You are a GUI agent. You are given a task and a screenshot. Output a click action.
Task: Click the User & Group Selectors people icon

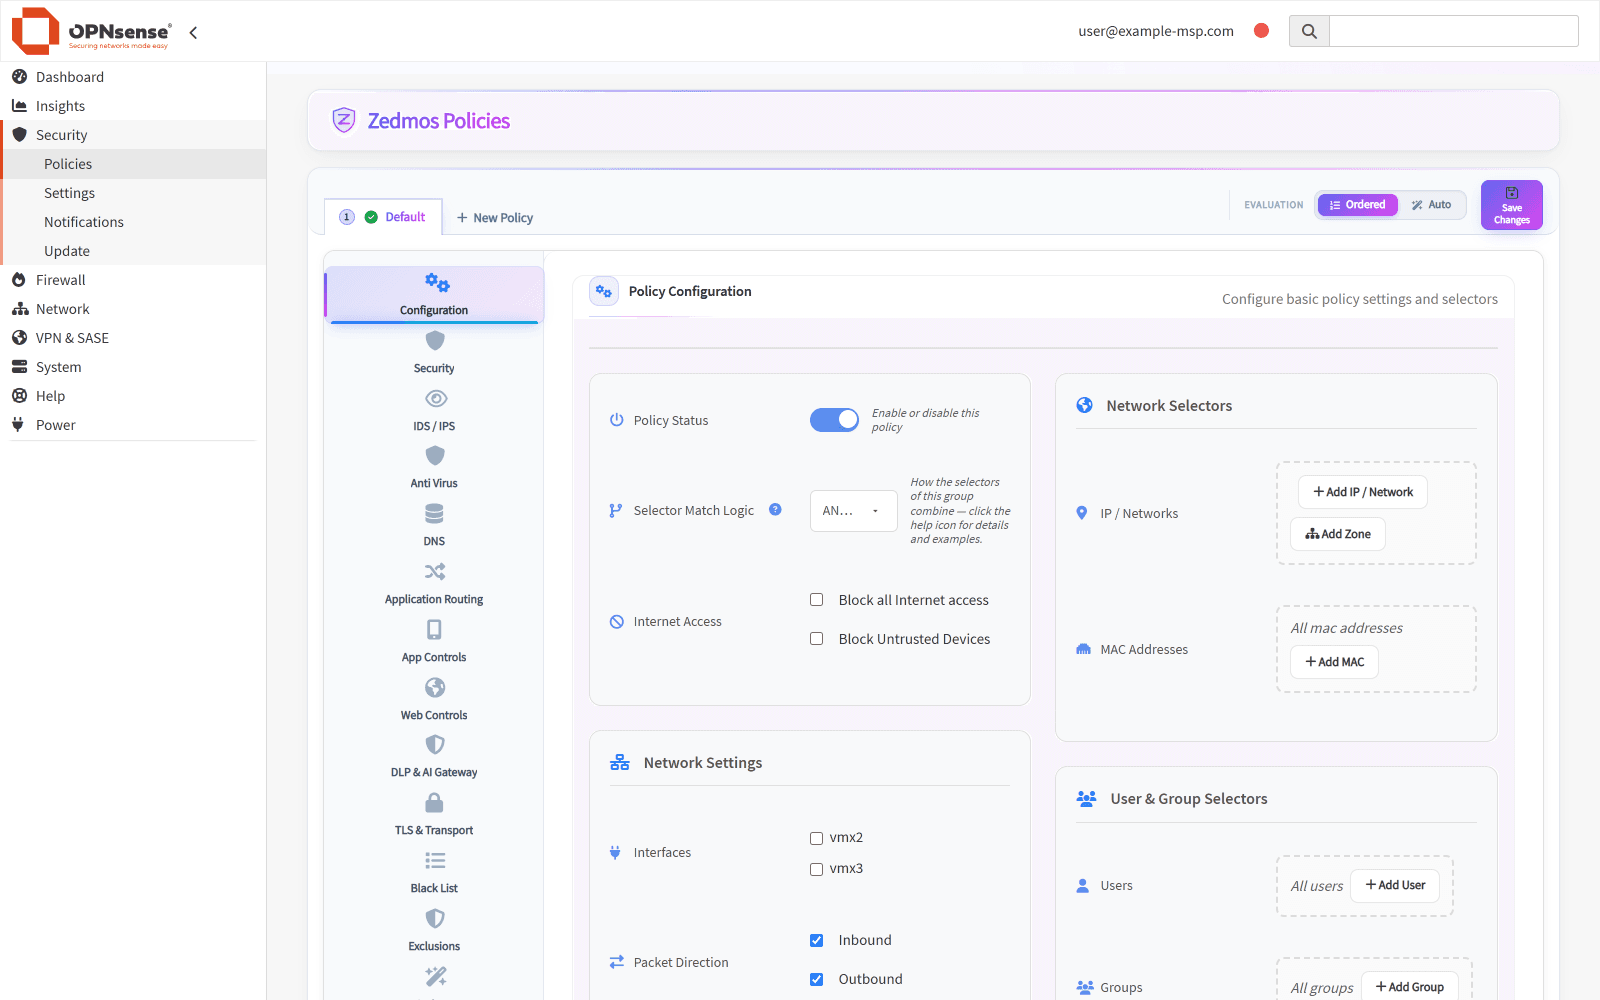(x=1086, y=798)
